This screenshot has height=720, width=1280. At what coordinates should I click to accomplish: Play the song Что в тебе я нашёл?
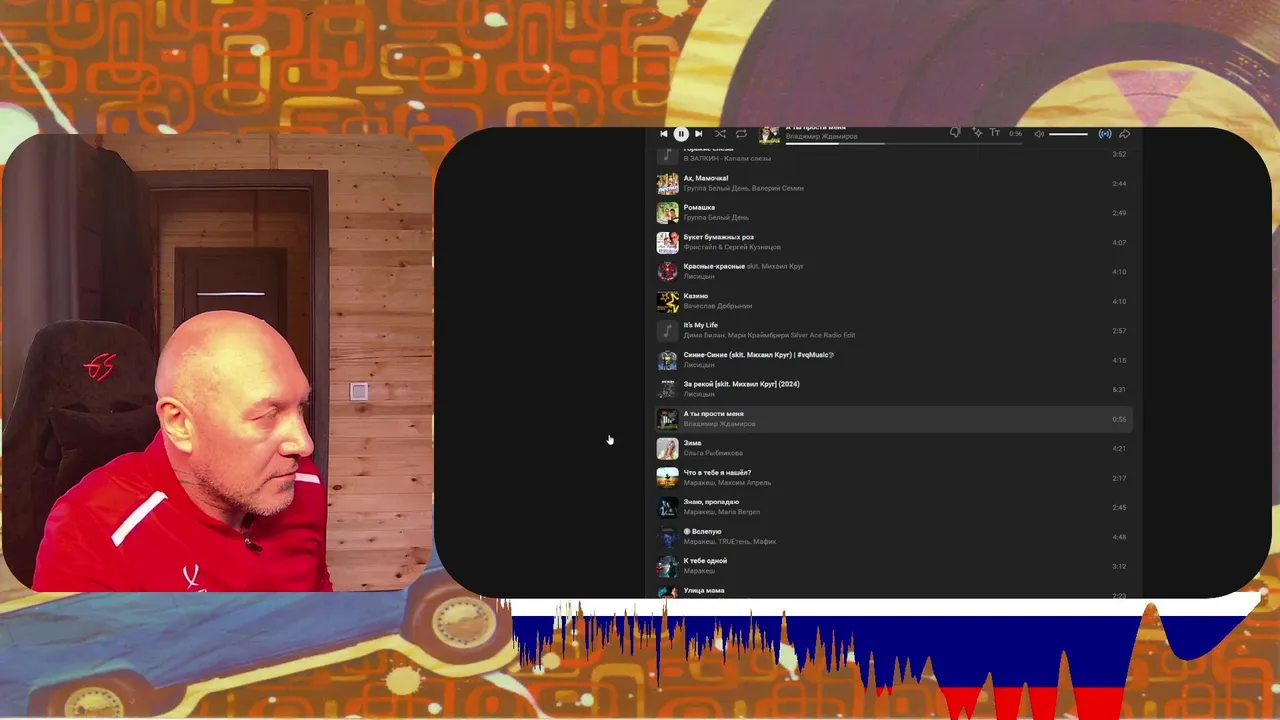(717, 472)
